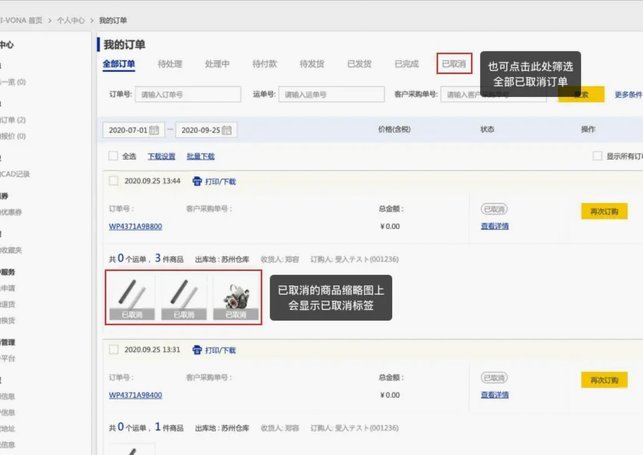
Task: Switch to 待发货 tab
Action: pos(312,64)
